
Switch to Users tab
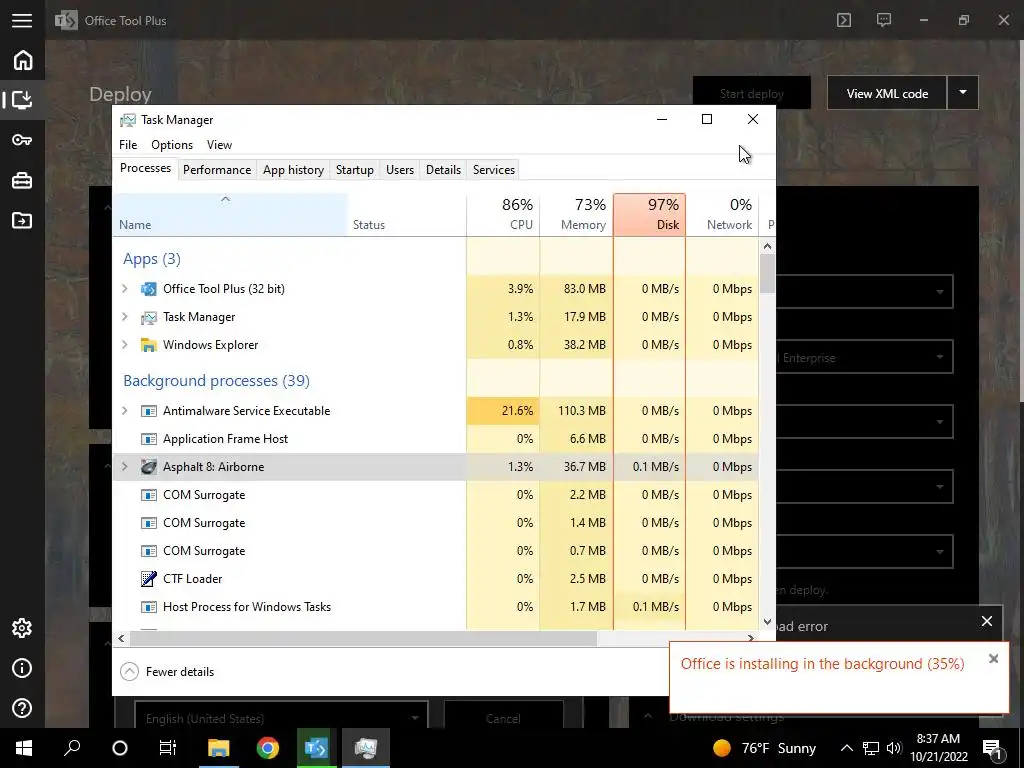pos(400,170)
